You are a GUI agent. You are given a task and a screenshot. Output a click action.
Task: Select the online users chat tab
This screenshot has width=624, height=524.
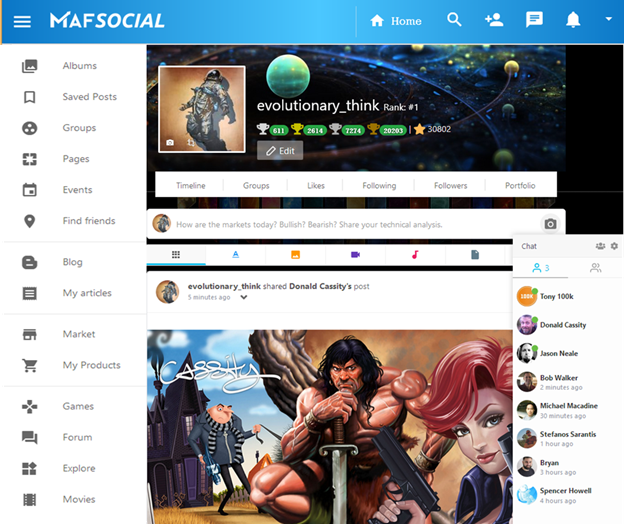click(x=540, y=268)
